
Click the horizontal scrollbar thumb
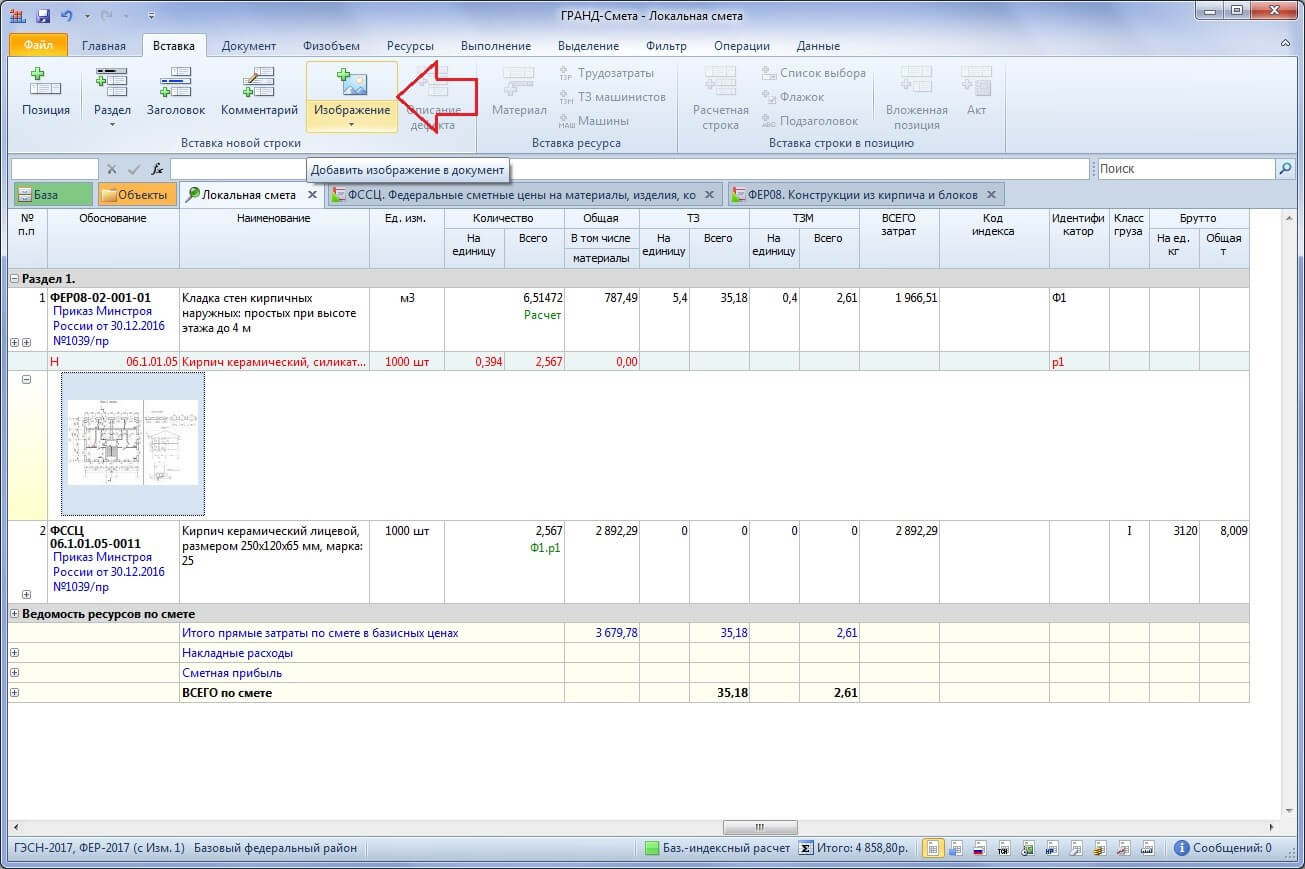760,827
